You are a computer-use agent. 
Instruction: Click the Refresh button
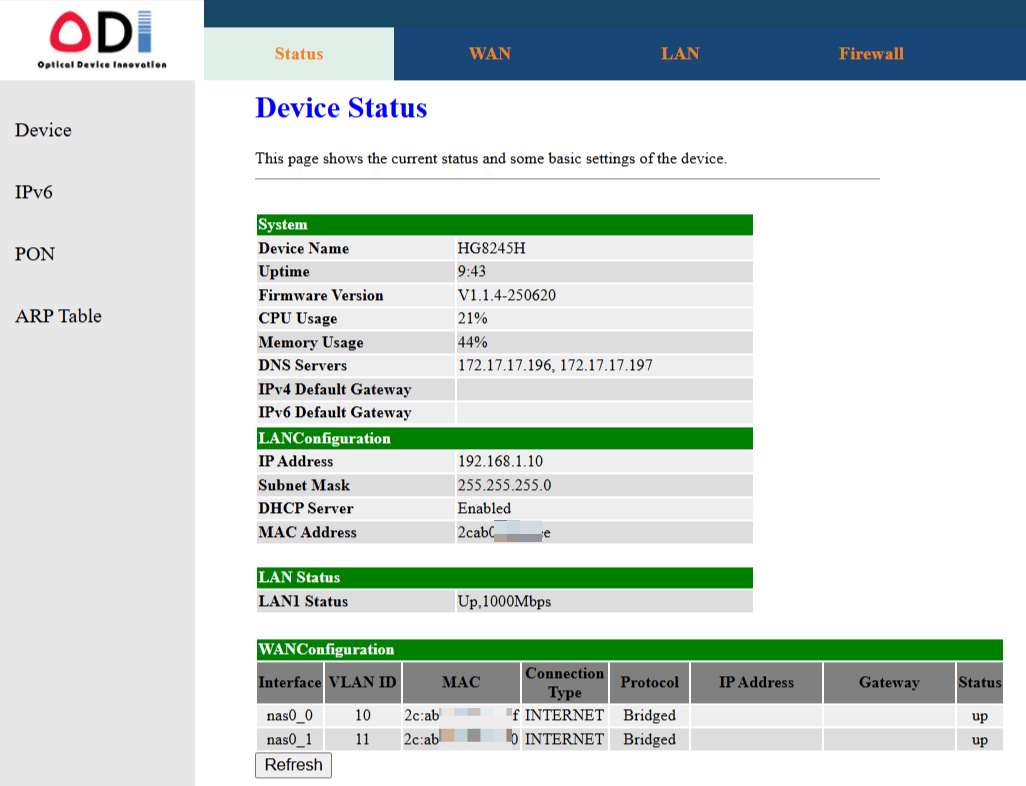tap(293, 765)
